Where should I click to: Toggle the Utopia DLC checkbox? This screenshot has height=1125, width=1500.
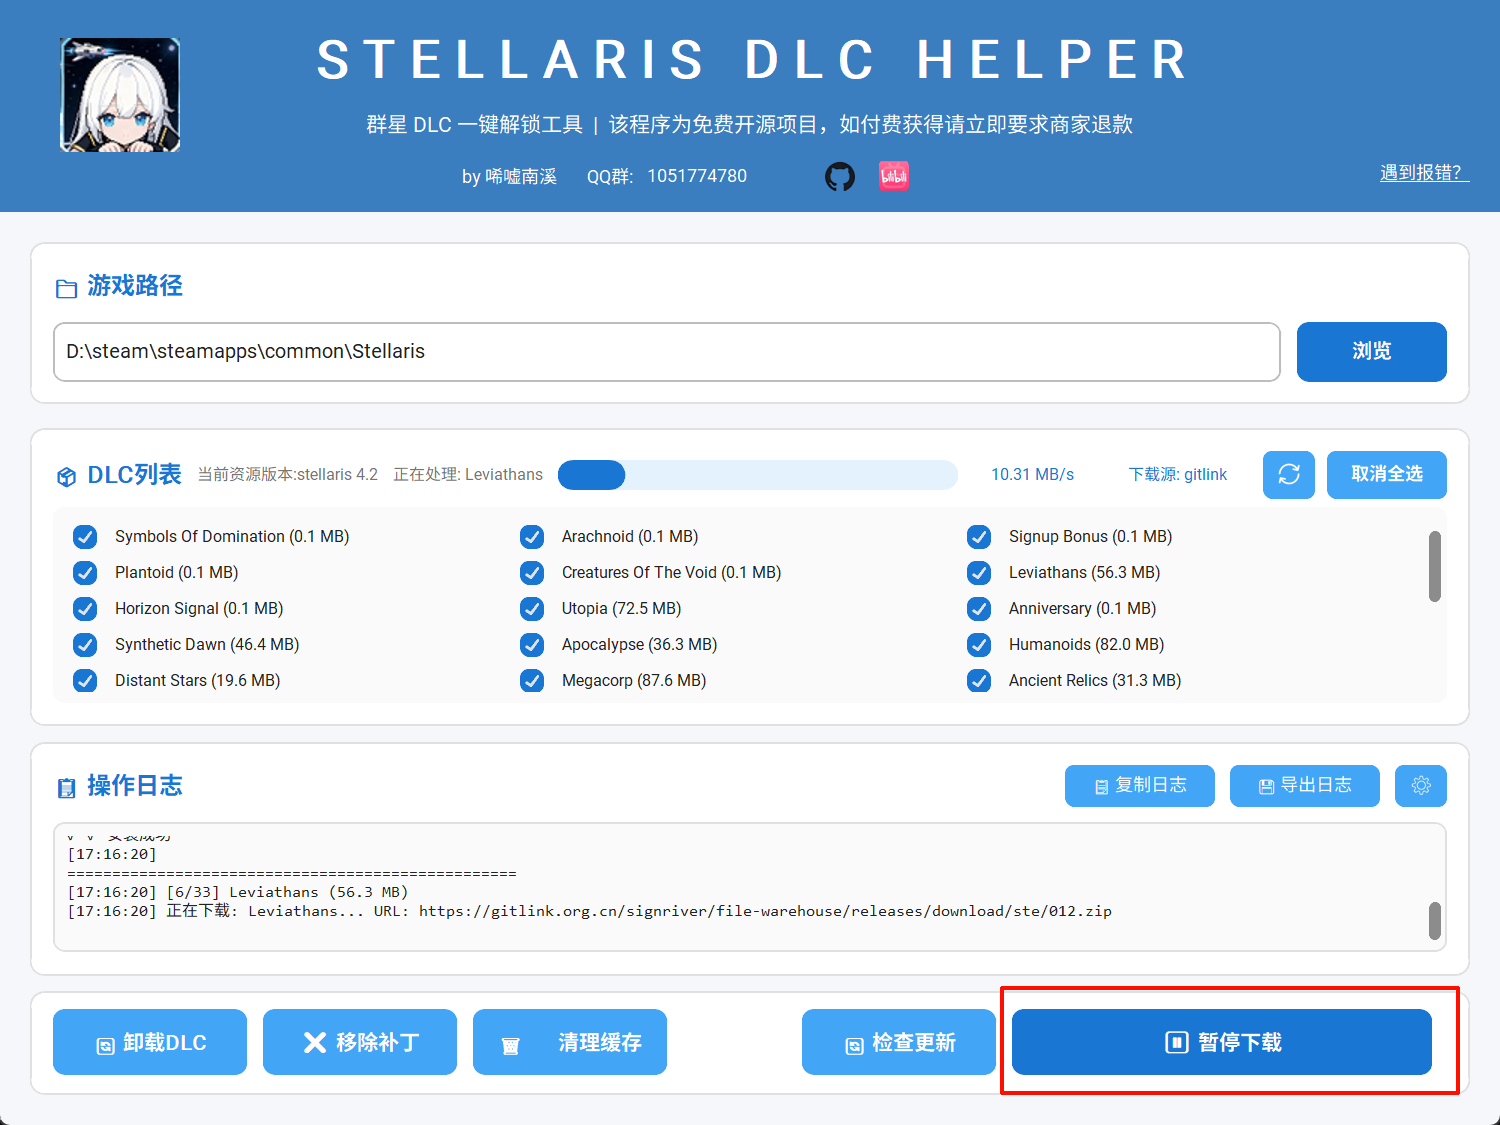532,609
